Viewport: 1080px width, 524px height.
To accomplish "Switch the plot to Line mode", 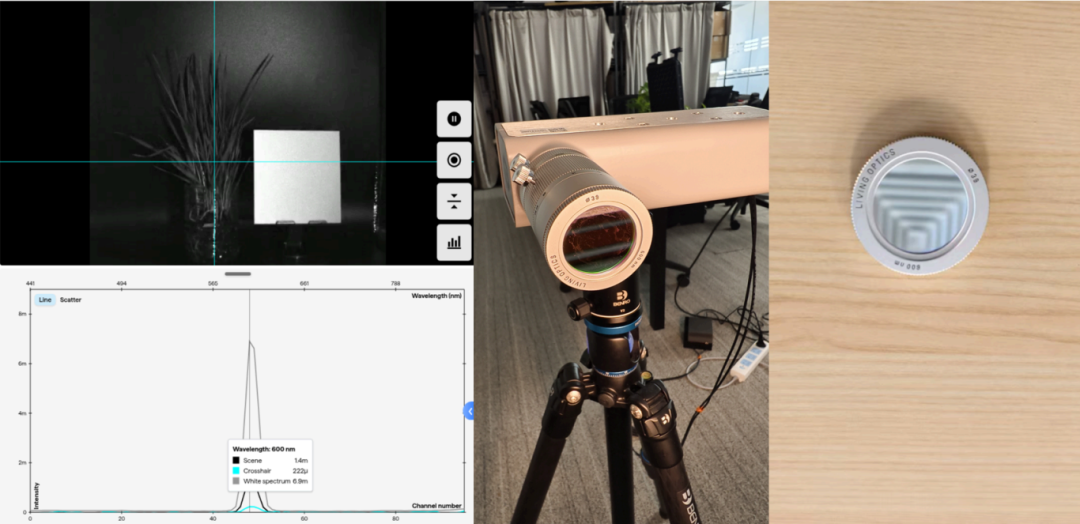I will point(45,300).
